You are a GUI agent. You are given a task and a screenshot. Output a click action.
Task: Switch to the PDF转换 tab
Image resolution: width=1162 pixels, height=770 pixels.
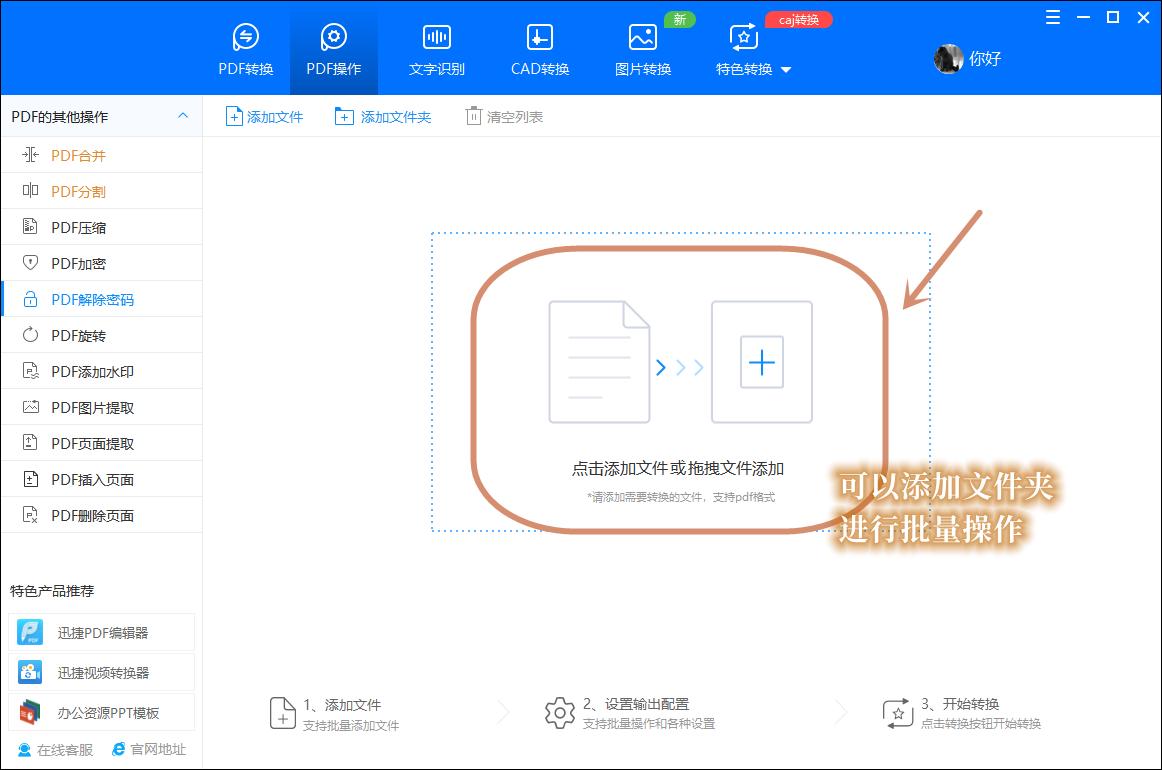pos(245,48)
